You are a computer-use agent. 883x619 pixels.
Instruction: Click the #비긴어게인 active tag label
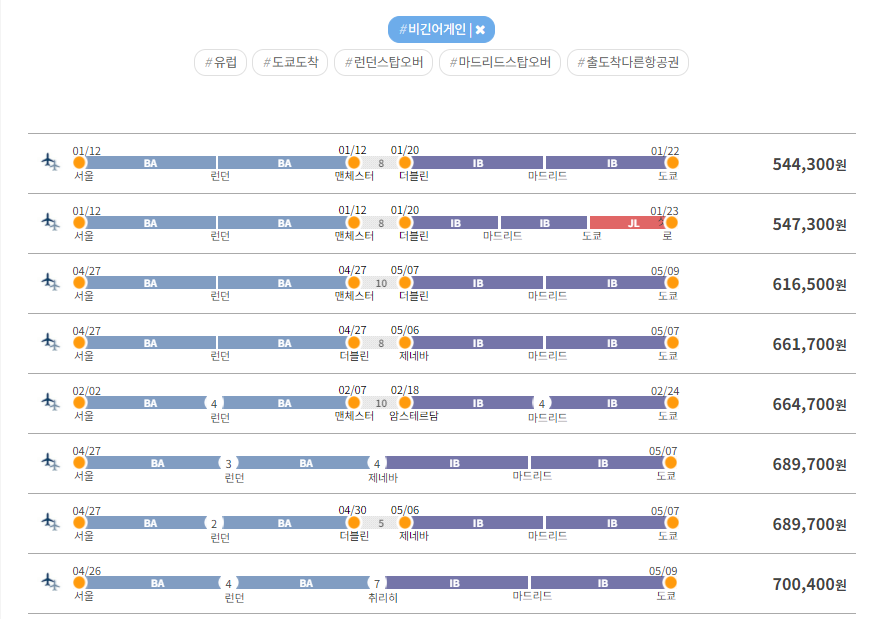432,29
